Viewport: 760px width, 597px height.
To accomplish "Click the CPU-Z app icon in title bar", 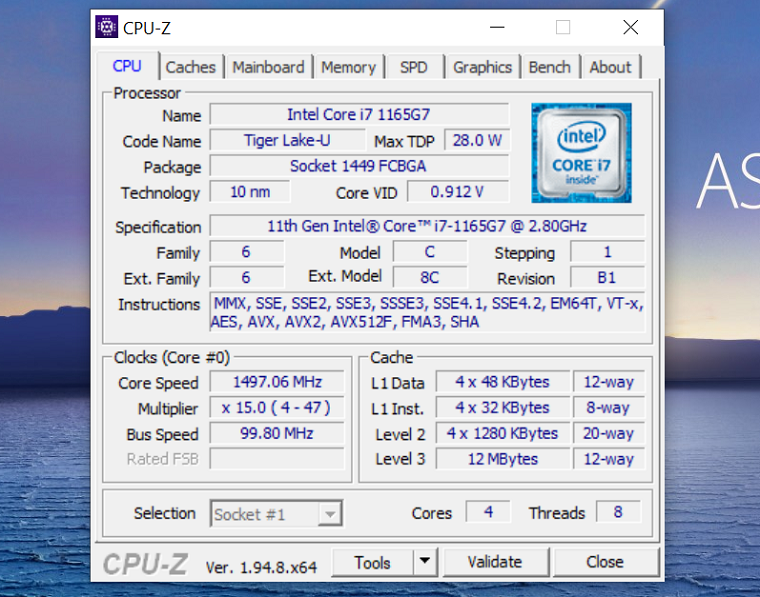I will pyautogui.click(x=107, y=27).
